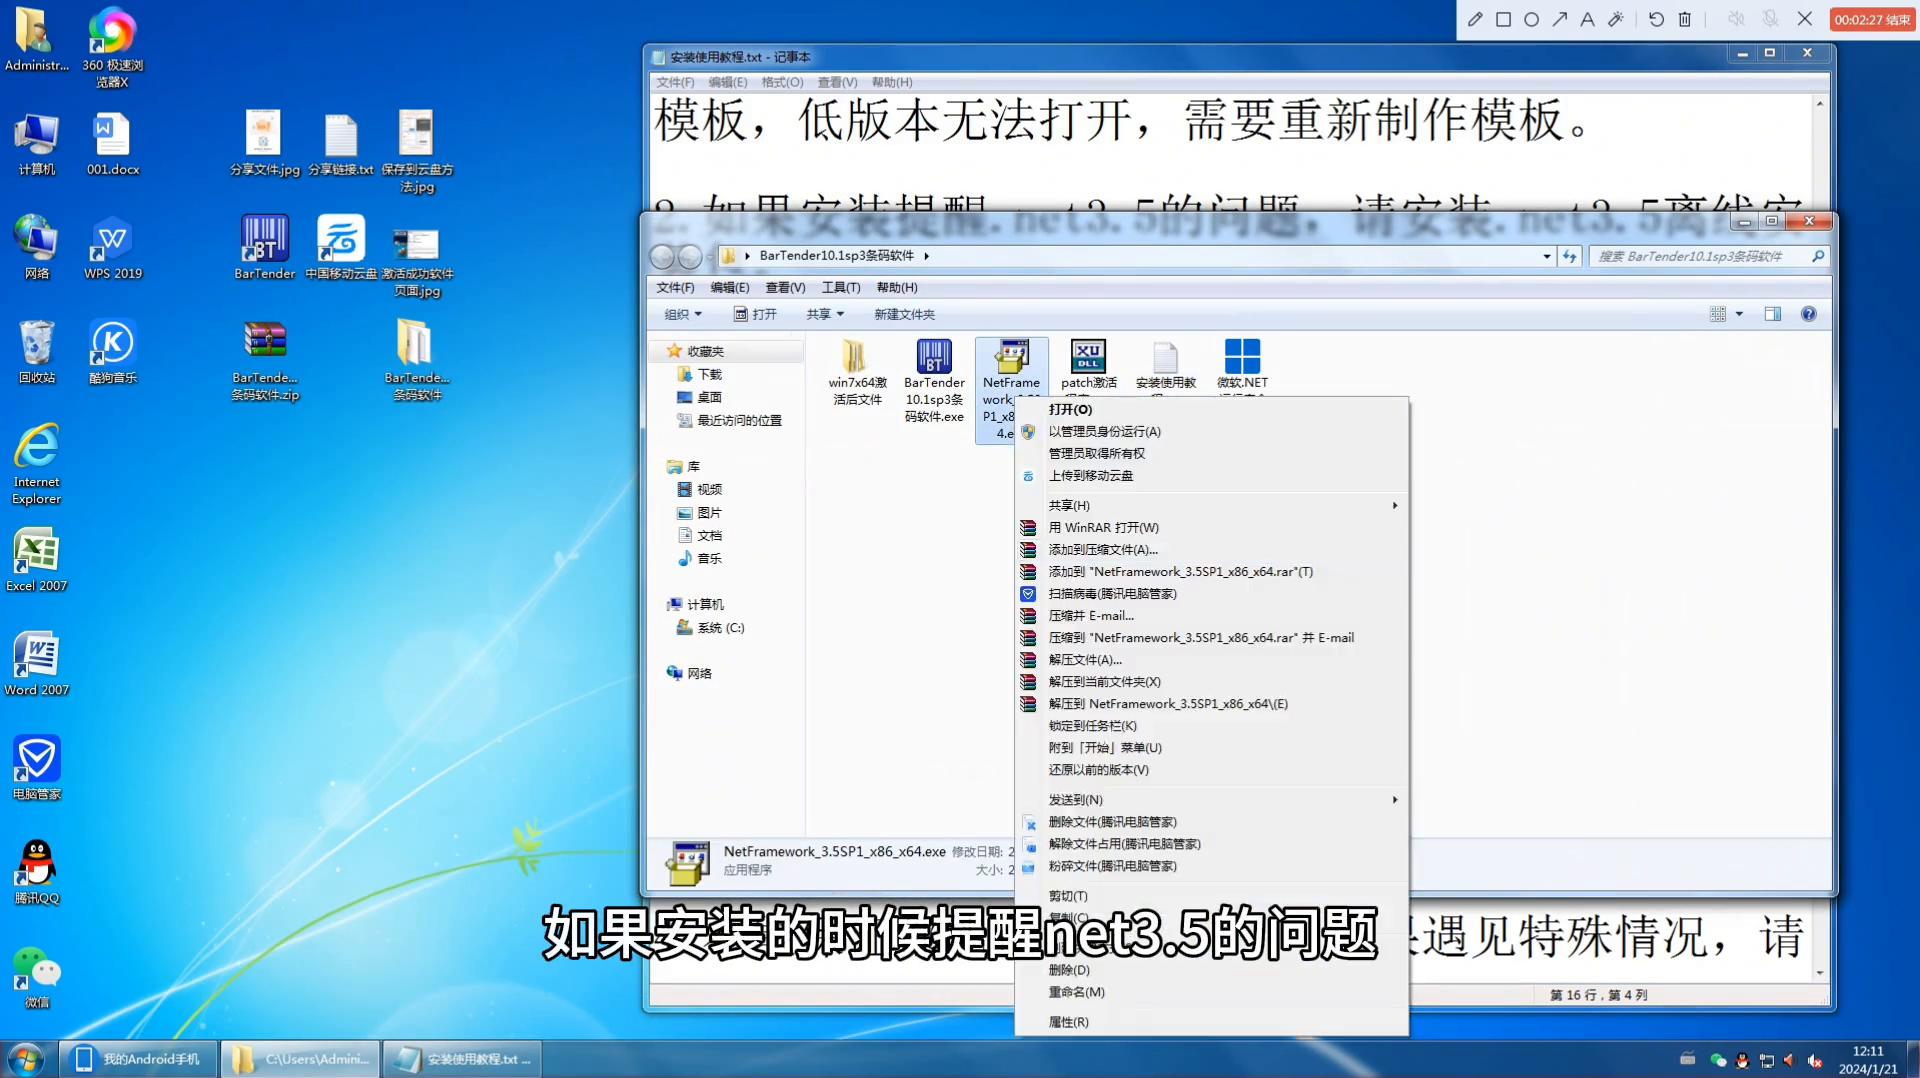Screen dimensions: 1920x1078
Task: Expand the 发送到(N) submenu in context menu
Action: [x=1211, y=800]
